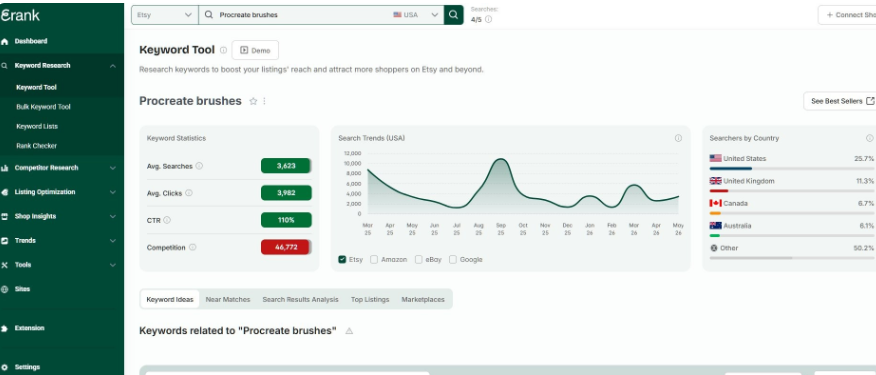Click the Competitor Research chart icon
The height and width of the screenshot is (375, 876).
tap(5, 168)
